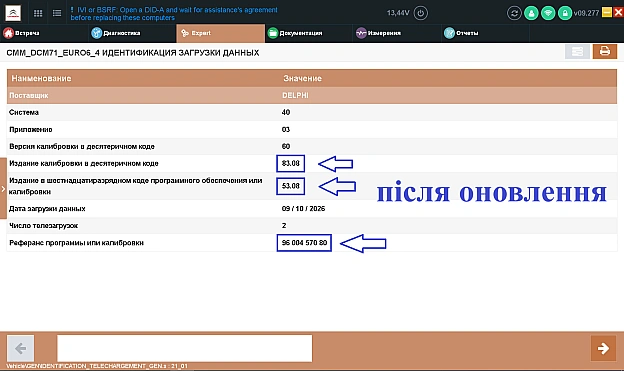Select the Поставщик row

tap(312, 96)
